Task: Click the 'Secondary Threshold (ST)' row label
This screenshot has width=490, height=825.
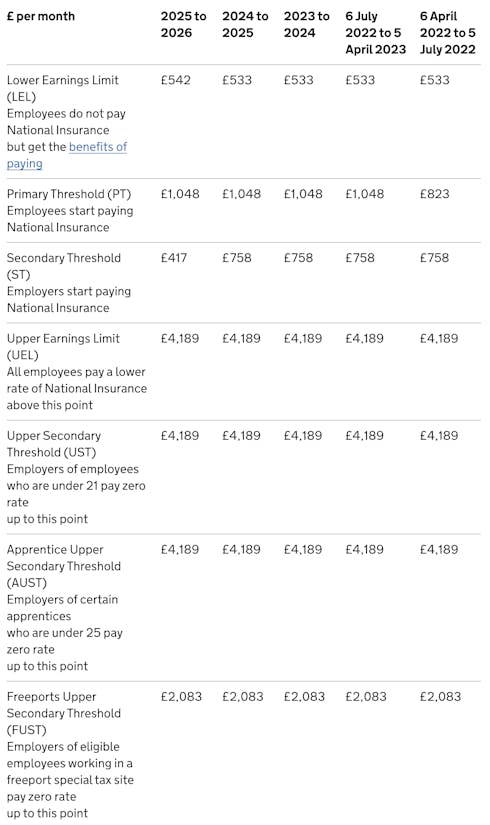Action: point(64,266)
